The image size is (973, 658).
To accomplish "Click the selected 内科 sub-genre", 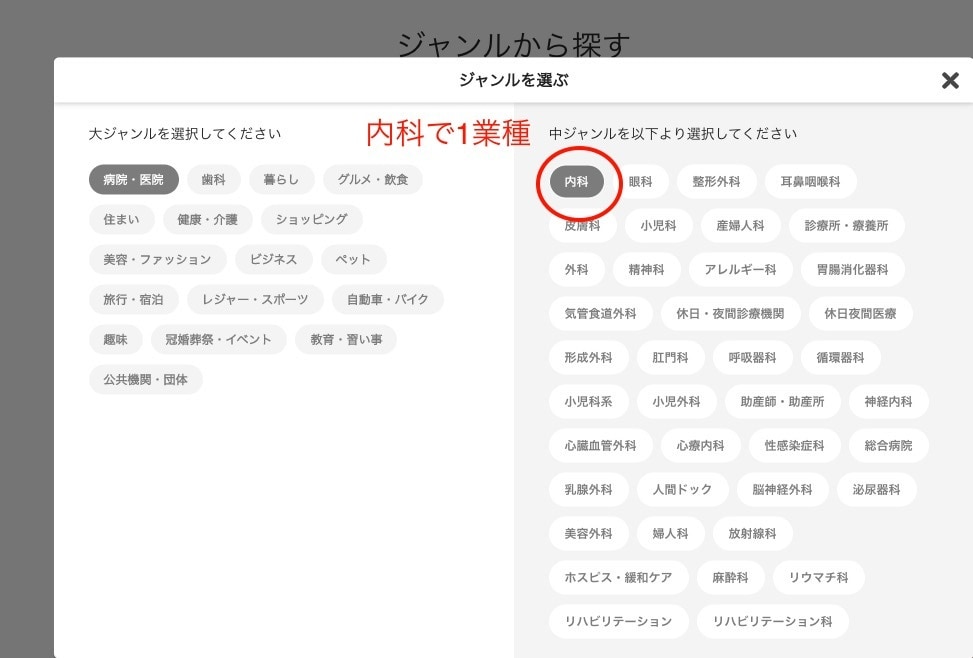I will pos(576,181).
